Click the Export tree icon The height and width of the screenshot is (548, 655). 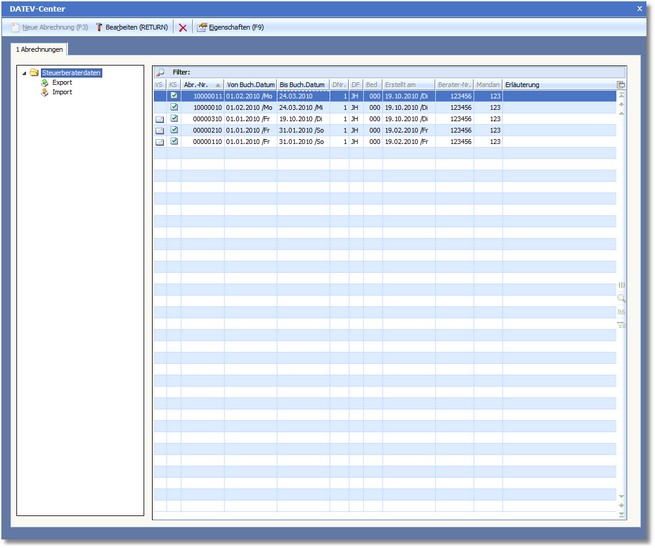point(44,82)
